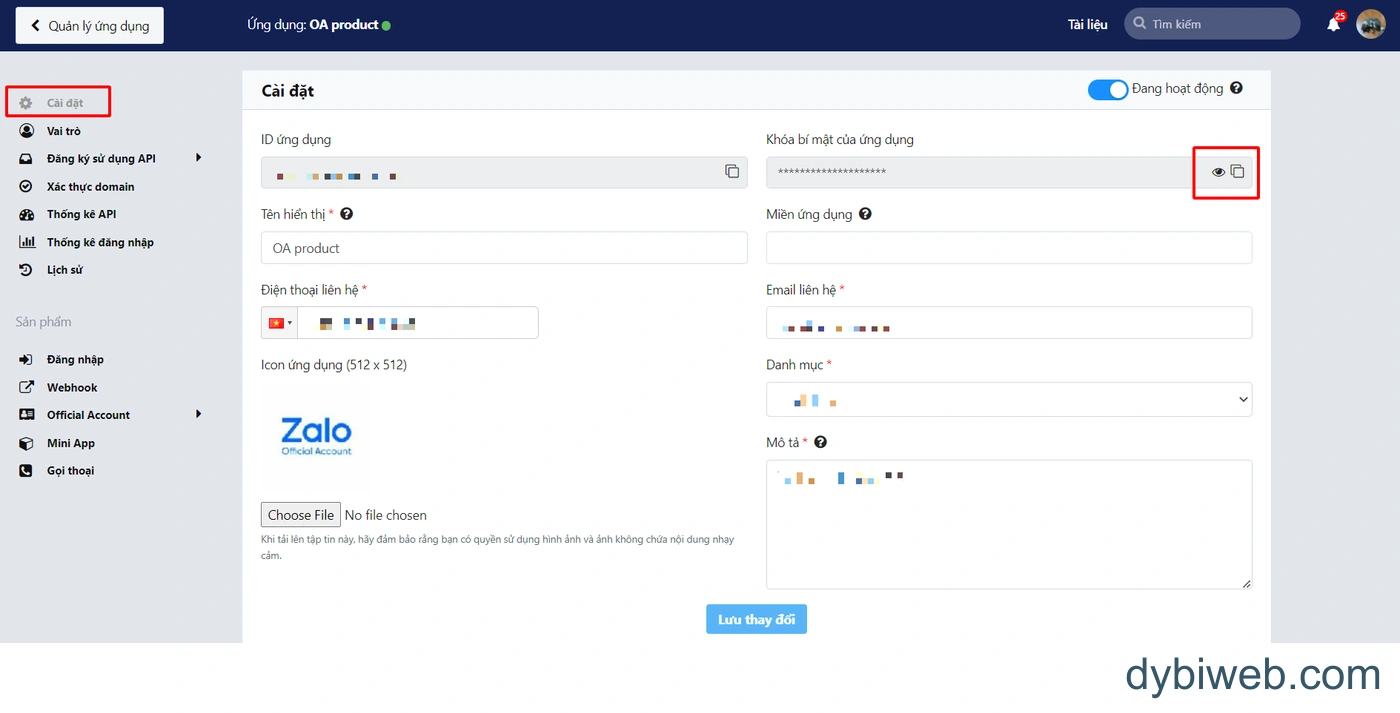
Task: Click the Lưu thay đổi button
Action: 756,619
